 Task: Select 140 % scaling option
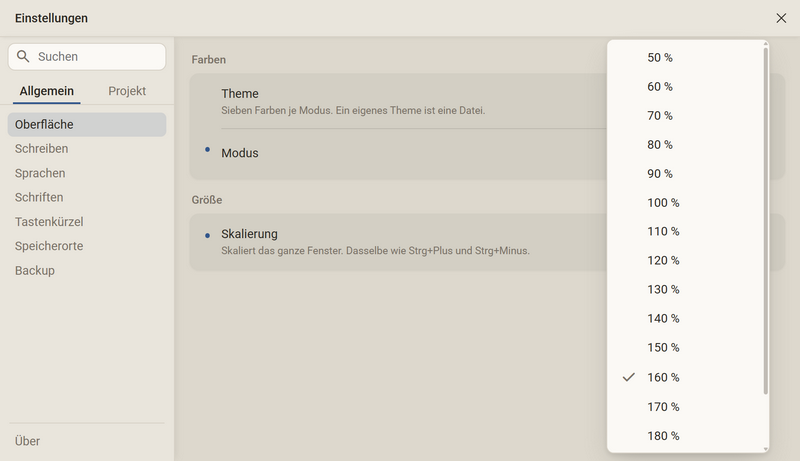point(685,319)
